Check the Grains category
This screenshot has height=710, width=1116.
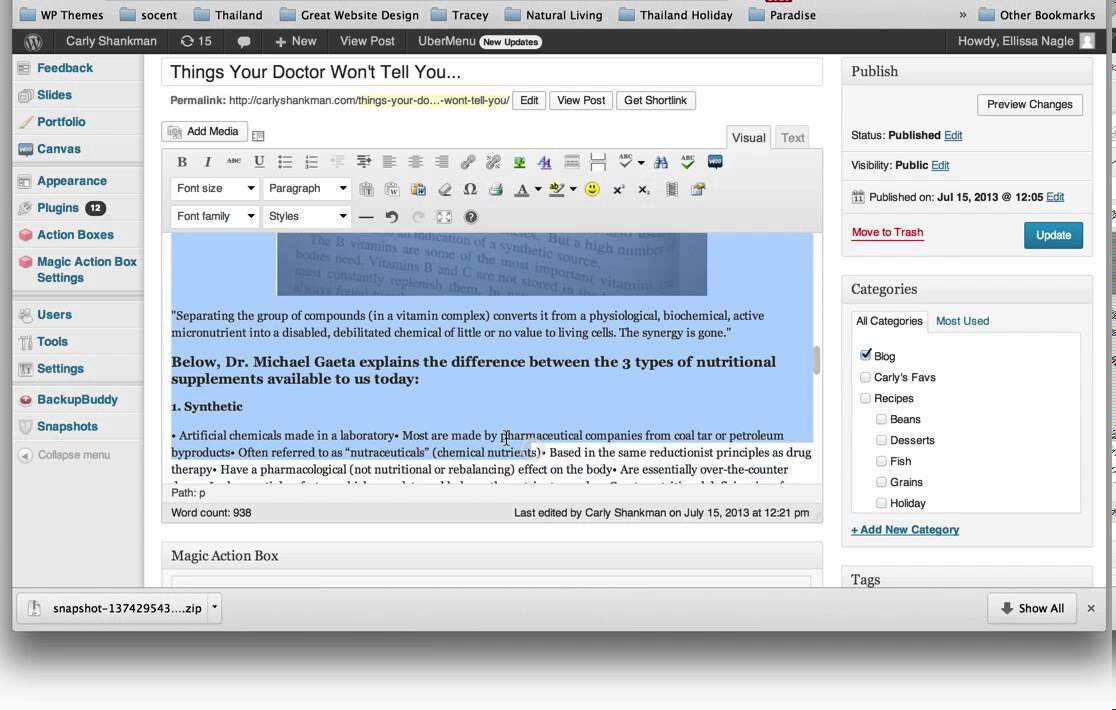pyautogui.click(x=881, y=482)
